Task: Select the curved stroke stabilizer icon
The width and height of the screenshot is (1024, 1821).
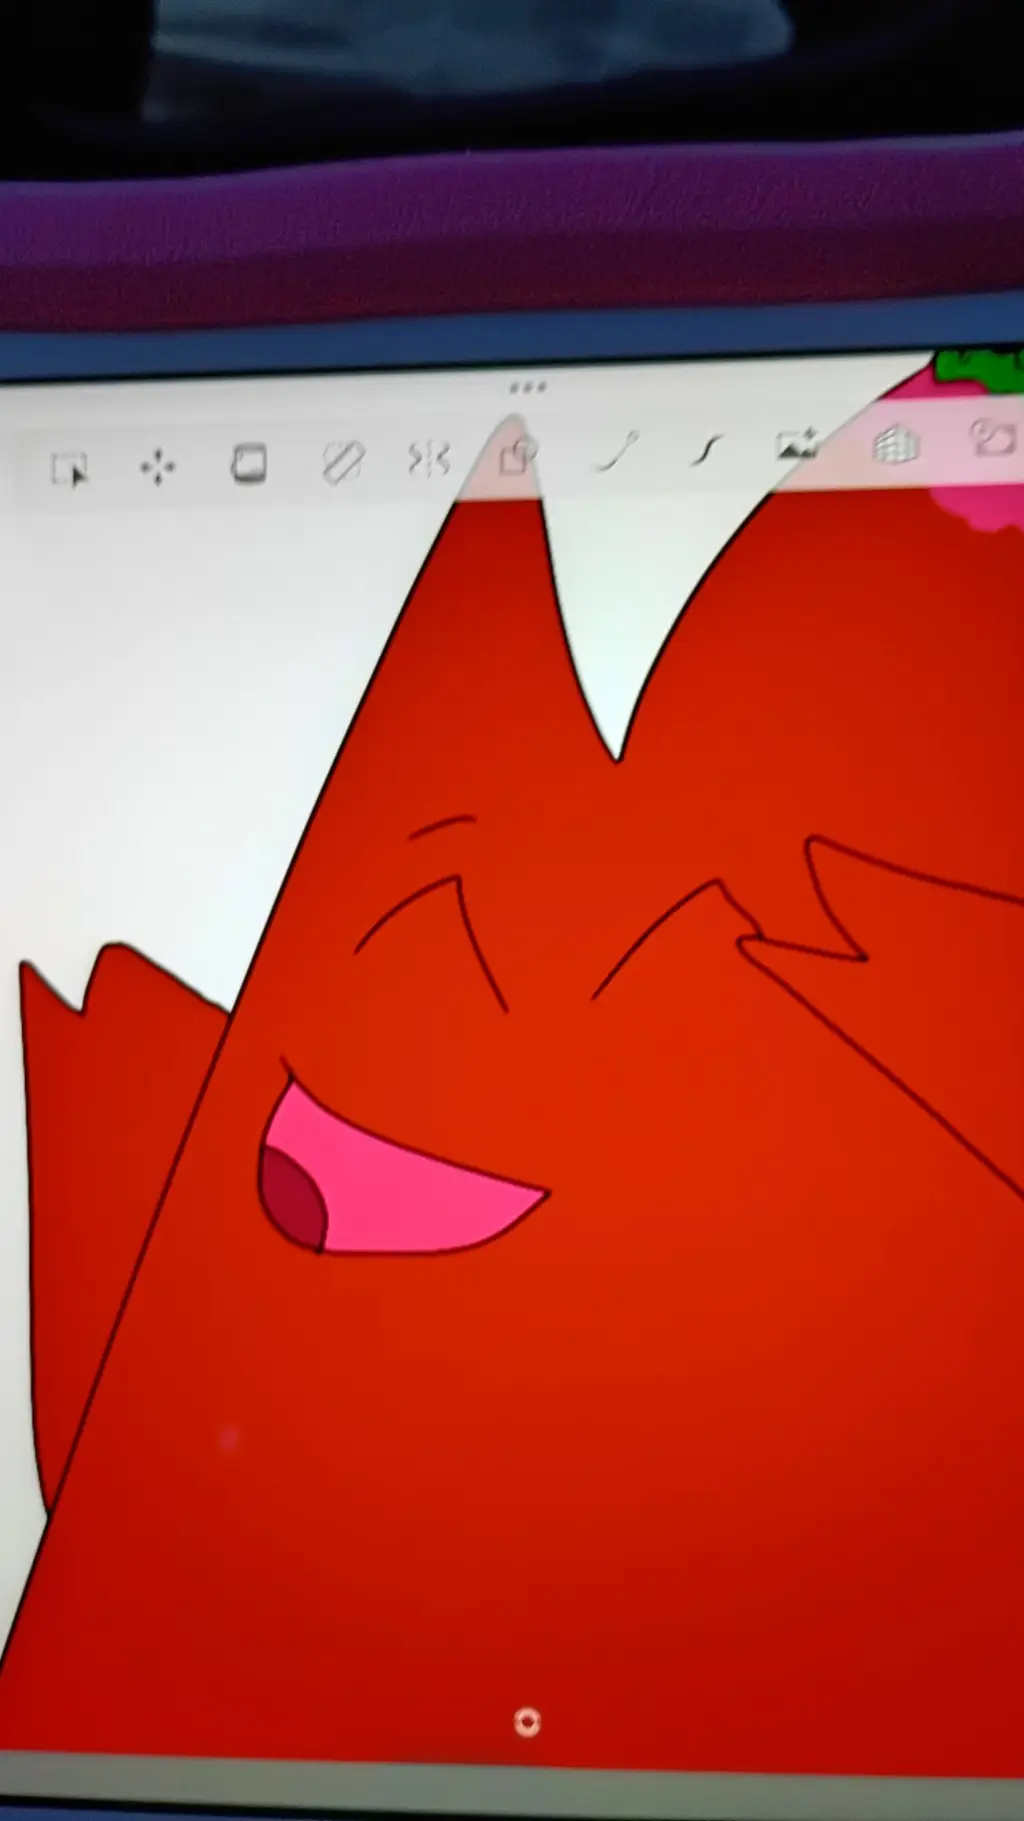Action: [x=616, y=452]
